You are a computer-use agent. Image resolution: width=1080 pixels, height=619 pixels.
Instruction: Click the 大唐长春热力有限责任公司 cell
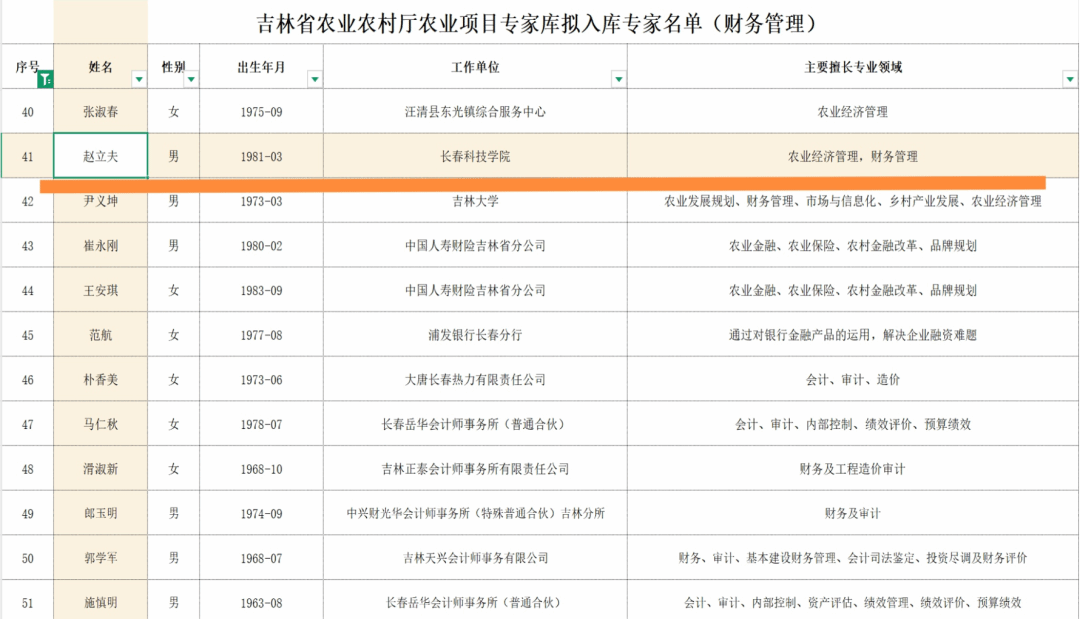(x=475, y=380)
